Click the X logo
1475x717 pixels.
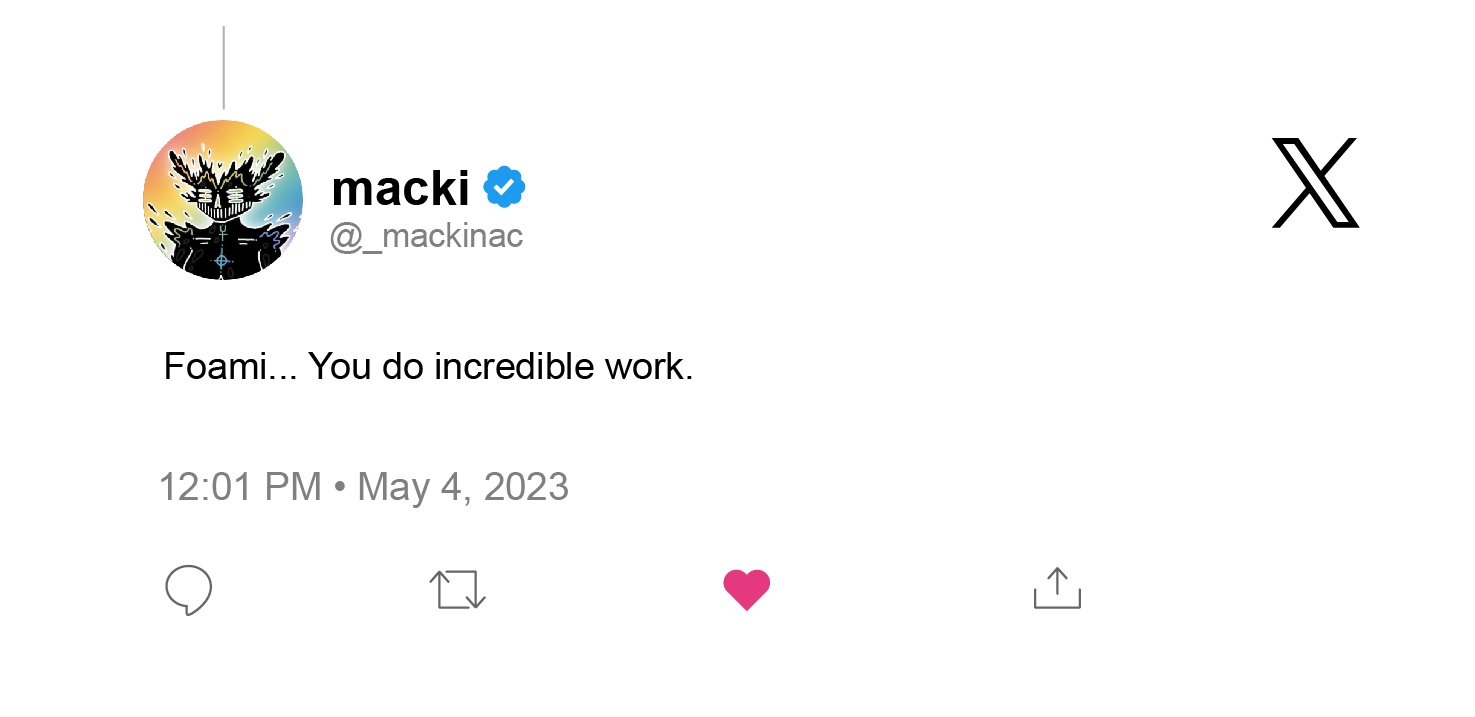pyautogui.click(x=1315, y=182)
